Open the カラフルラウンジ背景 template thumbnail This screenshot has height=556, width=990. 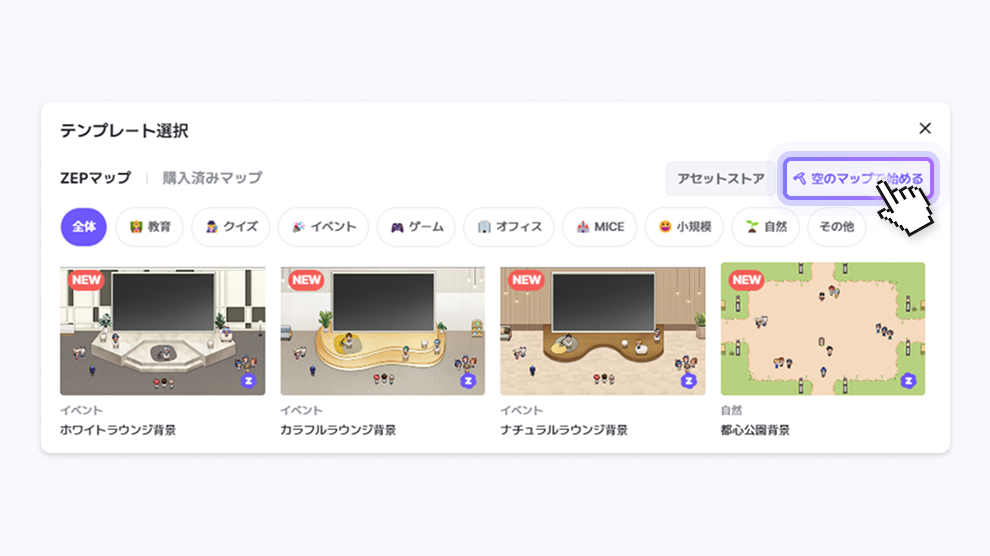tap(383, 331)
